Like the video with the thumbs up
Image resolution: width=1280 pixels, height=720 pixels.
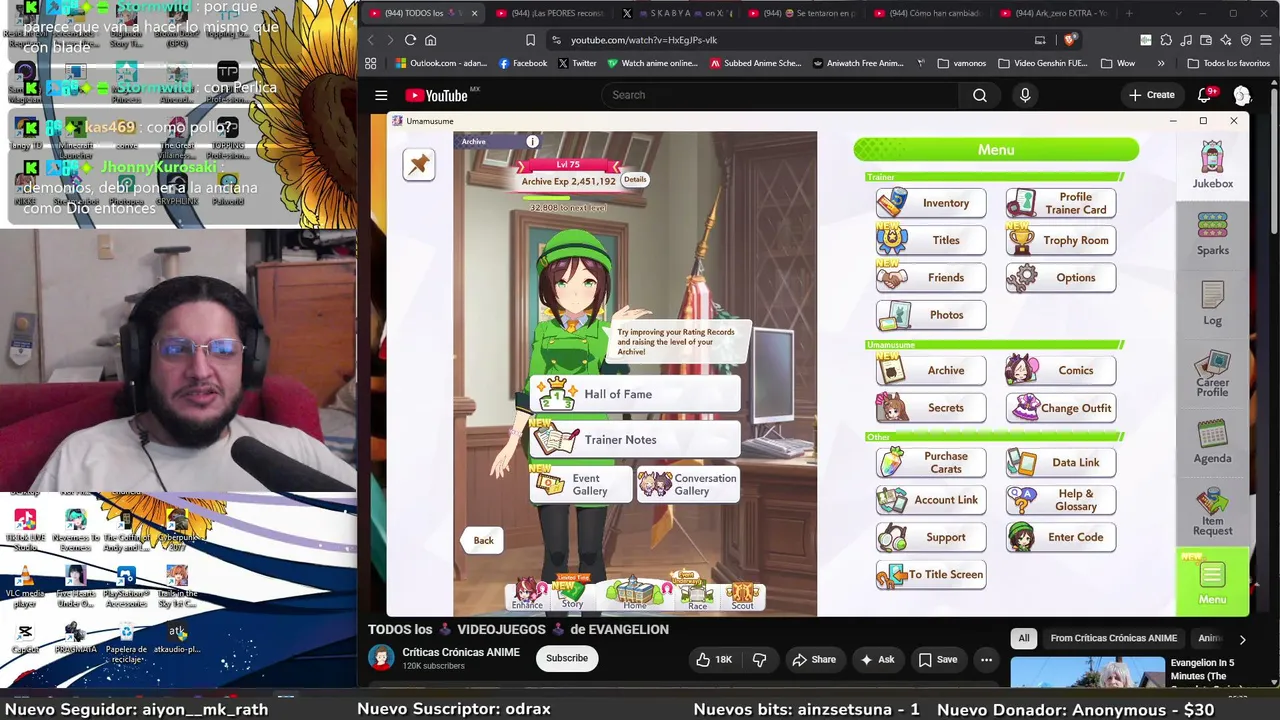[x=714, y=659]
